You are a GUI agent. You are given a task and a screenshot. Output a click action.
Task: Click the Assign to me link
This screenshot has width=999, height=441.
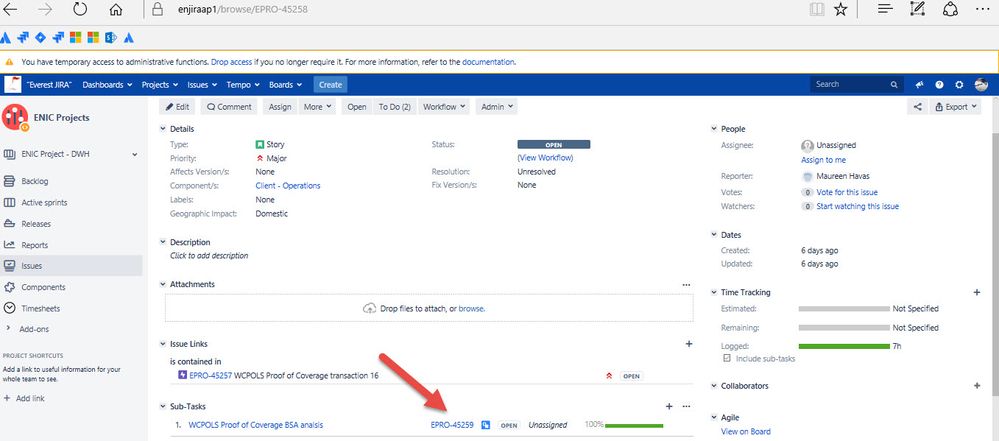point(823,160)
